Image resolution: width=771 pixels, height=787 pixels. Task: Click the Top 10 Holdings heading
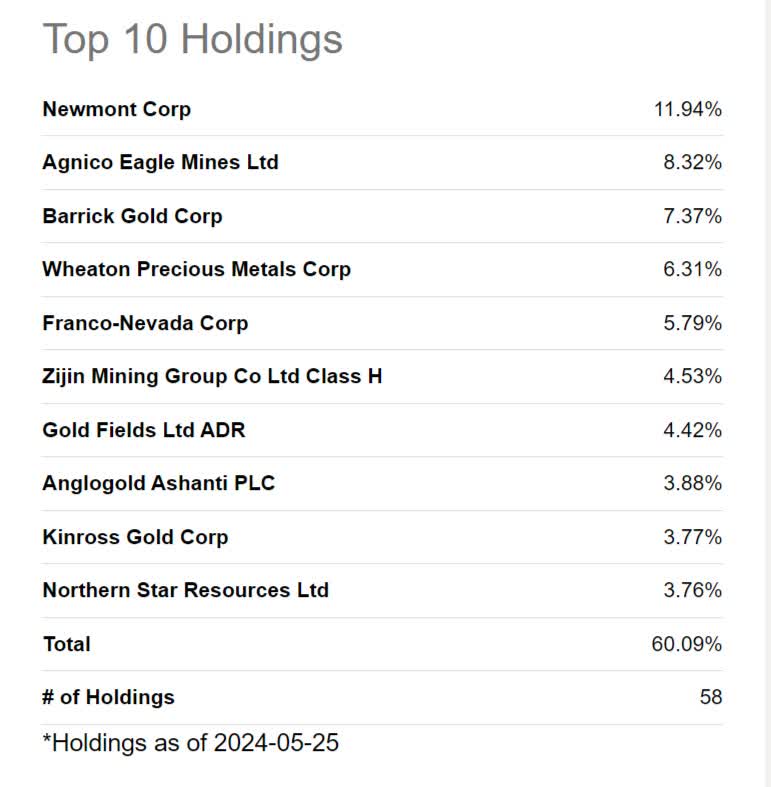(x=193, y=40)
